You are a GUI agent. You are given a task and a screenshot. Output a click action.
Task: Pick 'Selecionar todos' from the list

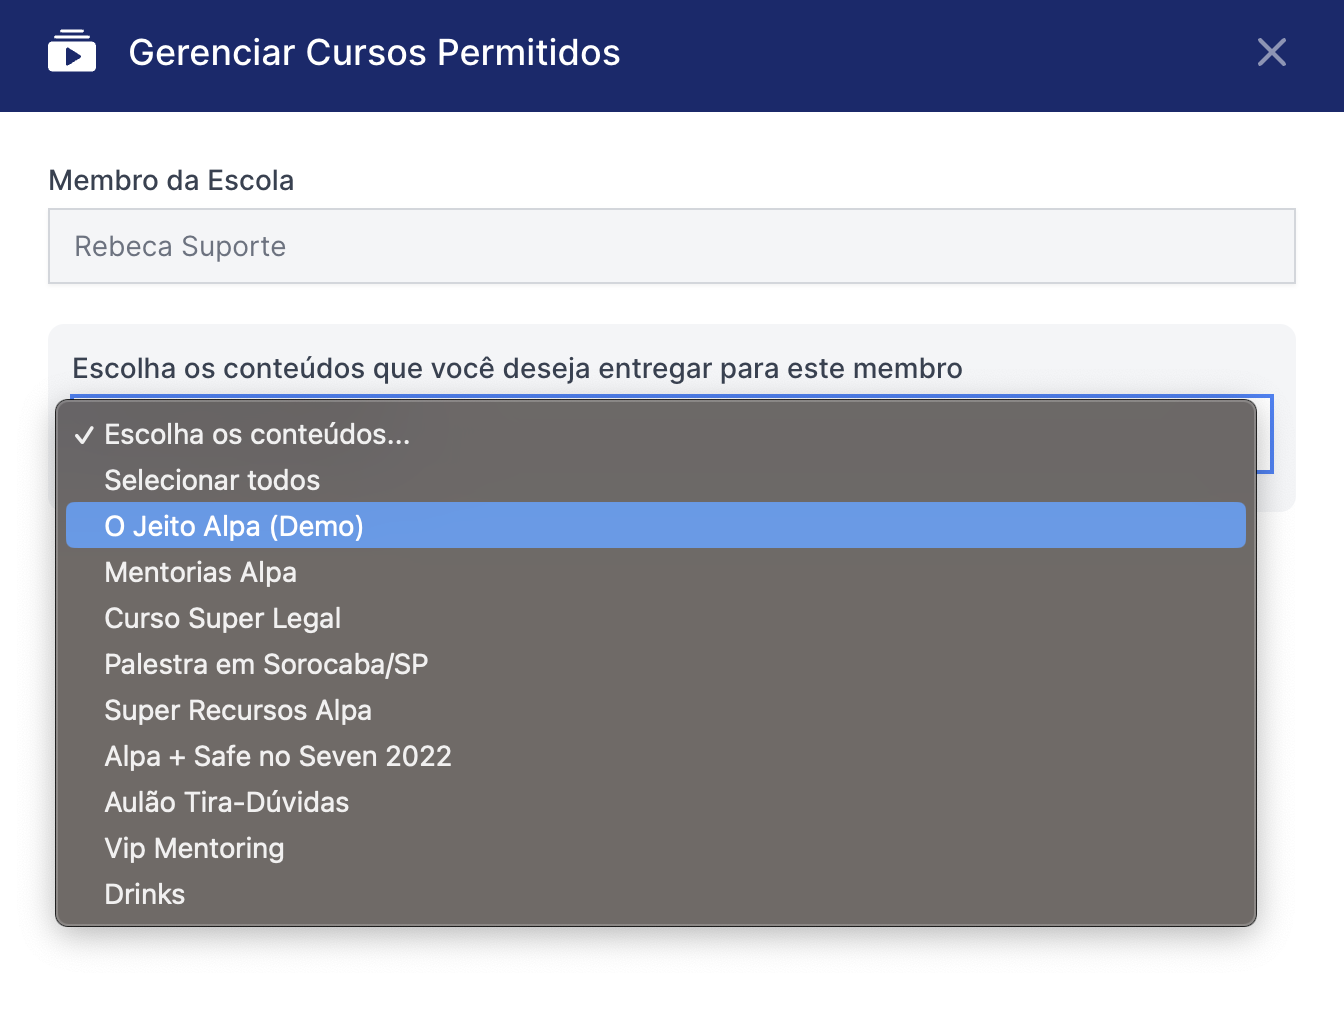212,481
